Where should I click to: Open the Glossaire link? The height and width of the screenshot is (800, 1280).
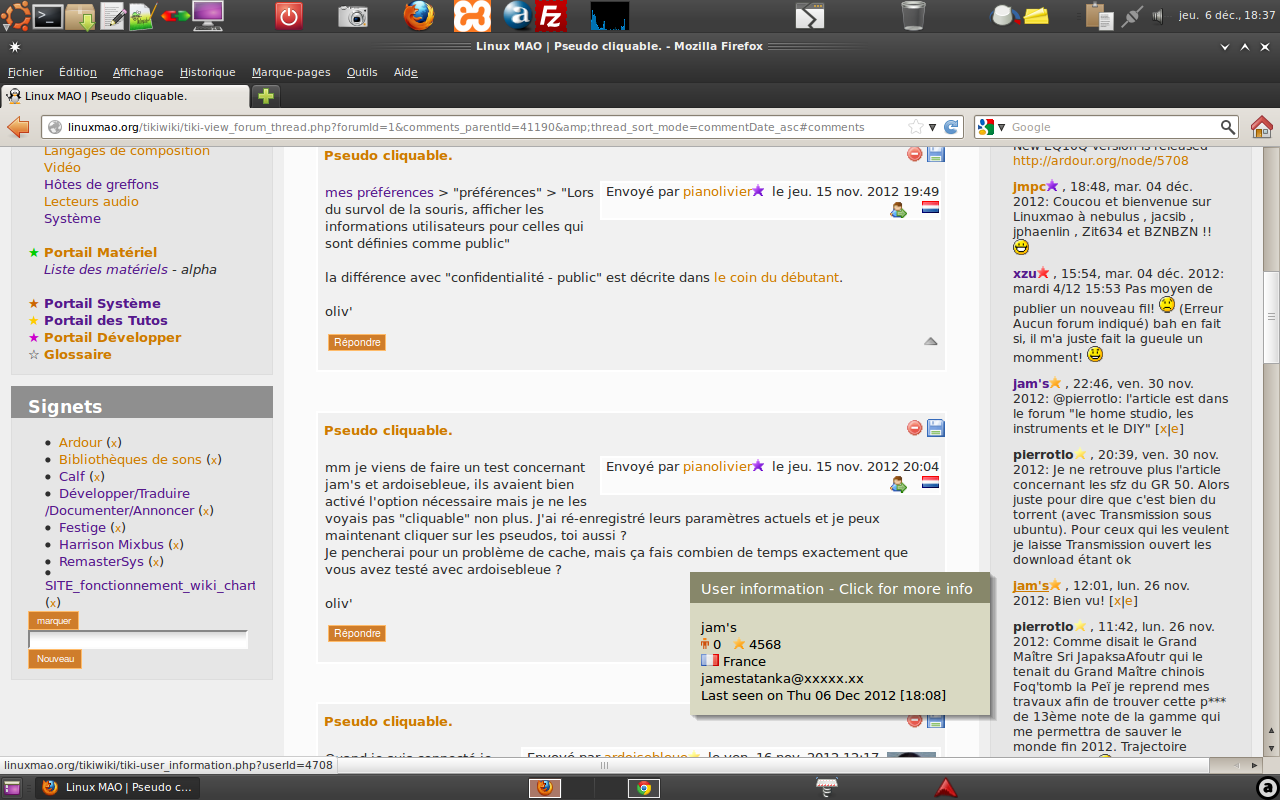tap(78, 354)
